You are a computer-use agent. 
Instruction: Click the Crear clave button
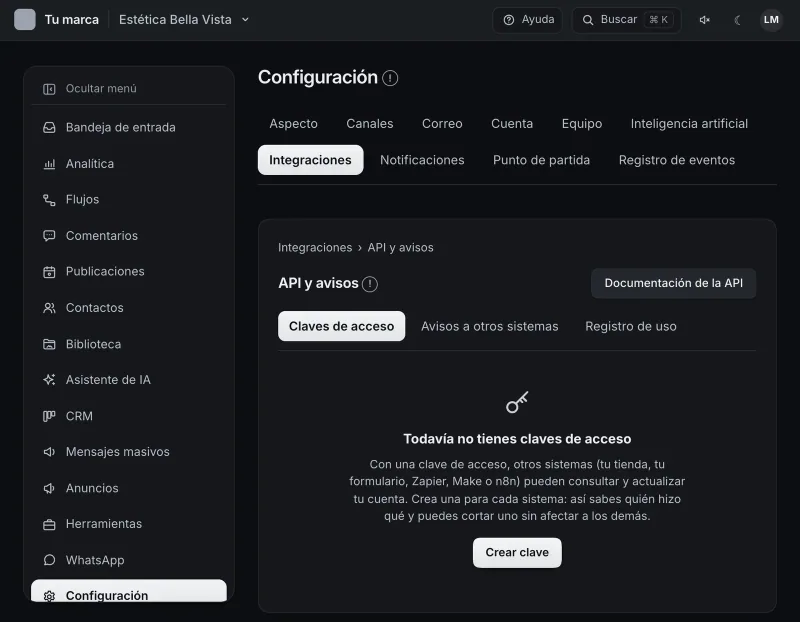pos(517,553)
